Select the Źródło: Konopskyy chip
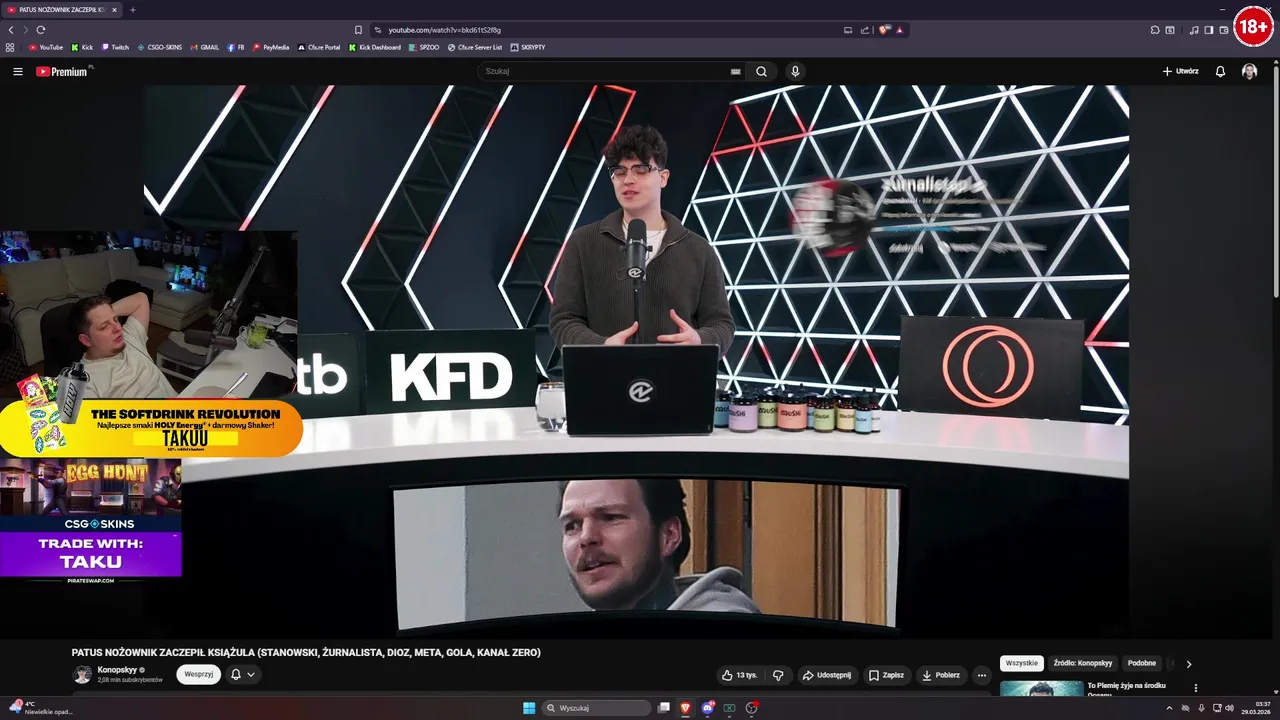Image resolution: width=1280 pixels, height=720 pixels. [1083, 663]
